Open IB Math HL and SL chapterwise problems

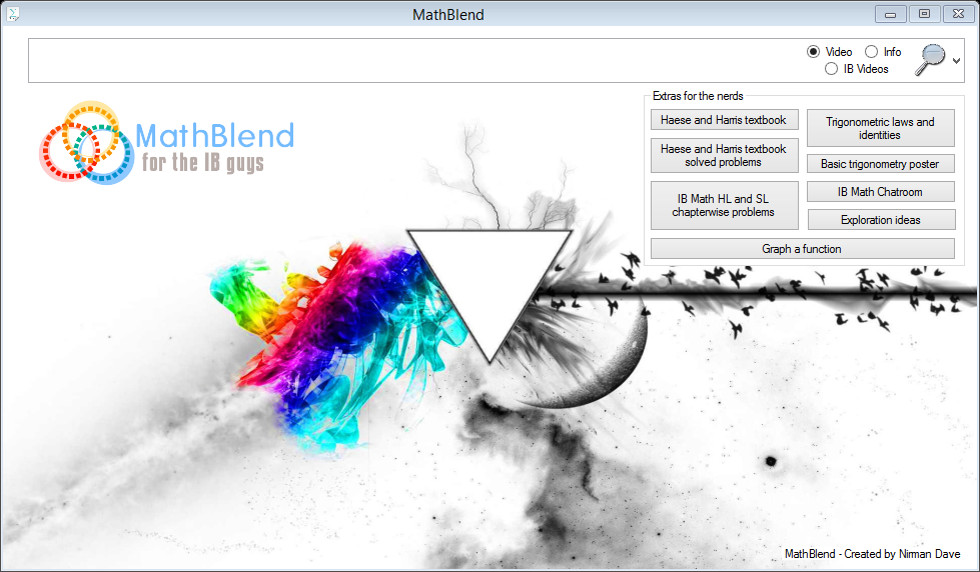click(x=724, y=206)
